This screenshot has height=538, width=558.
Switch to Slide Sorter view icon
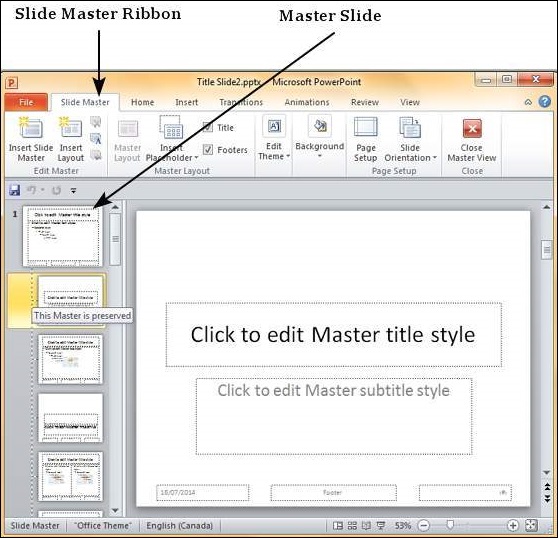tap(352, 526)
